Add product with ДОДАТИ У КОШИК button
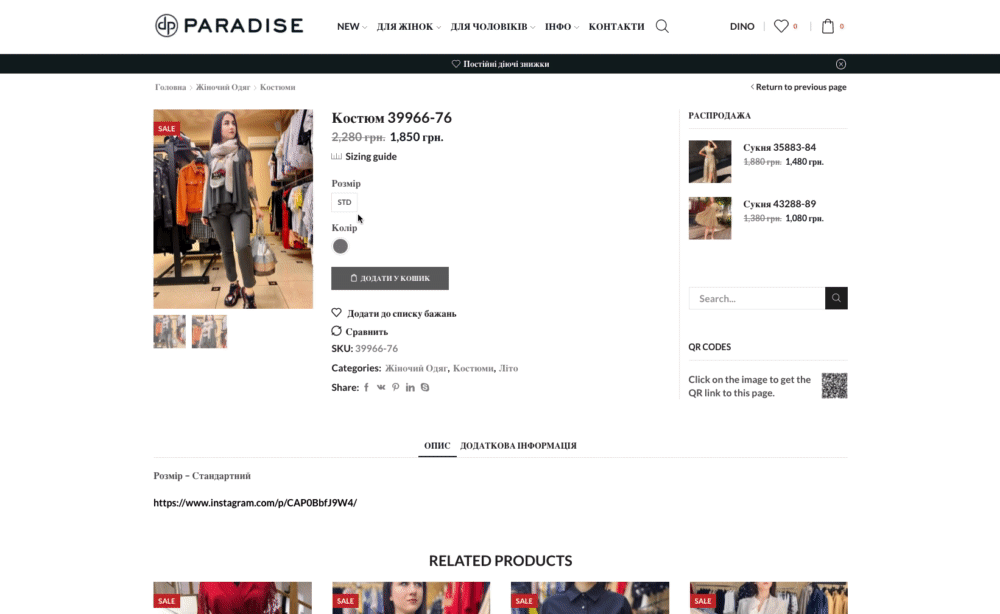Viewport: 1000px width, 614px height. tap(390, 278)
